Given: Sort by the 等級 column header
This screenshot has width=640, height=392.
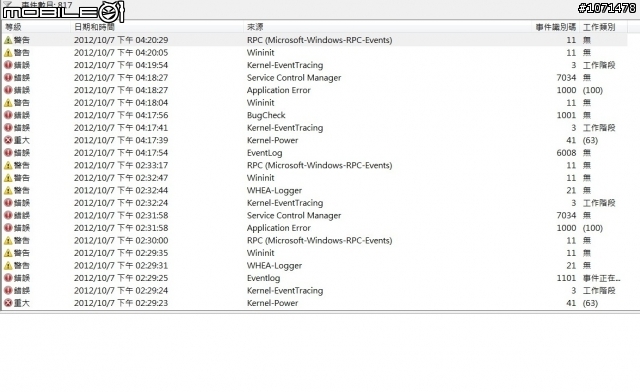Looking at the screenshot, I should click(13, 27).
